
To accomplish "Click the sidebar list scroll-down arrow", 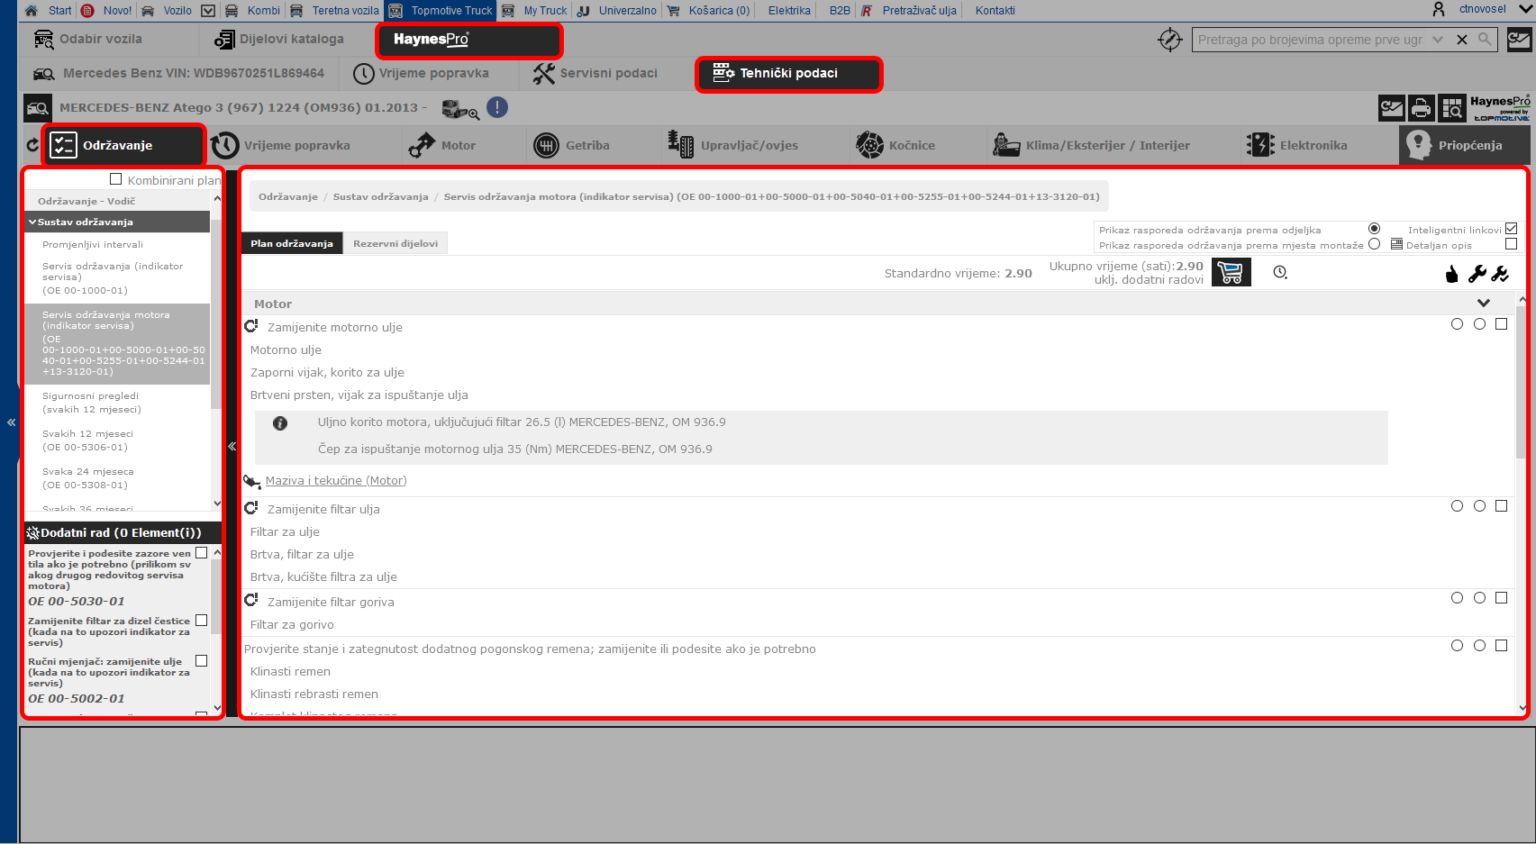I will (x=217, y=503).
